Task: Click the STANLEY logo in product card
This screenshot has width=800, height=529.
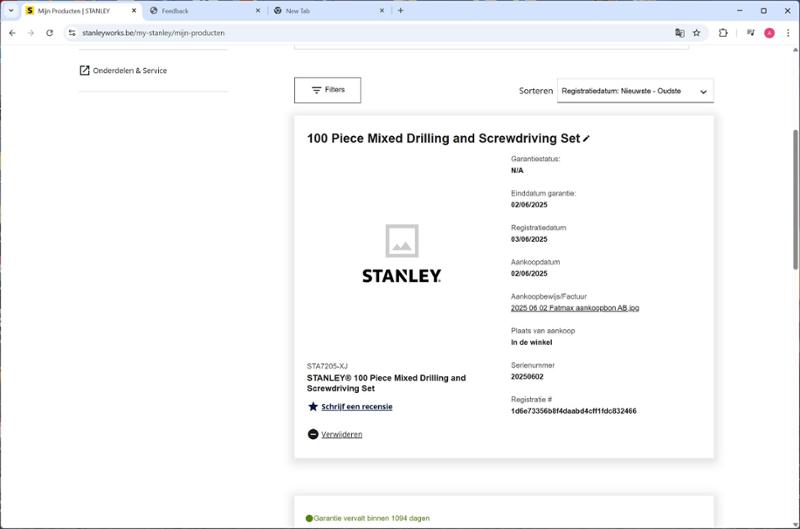Action: (x=402, y=276)
